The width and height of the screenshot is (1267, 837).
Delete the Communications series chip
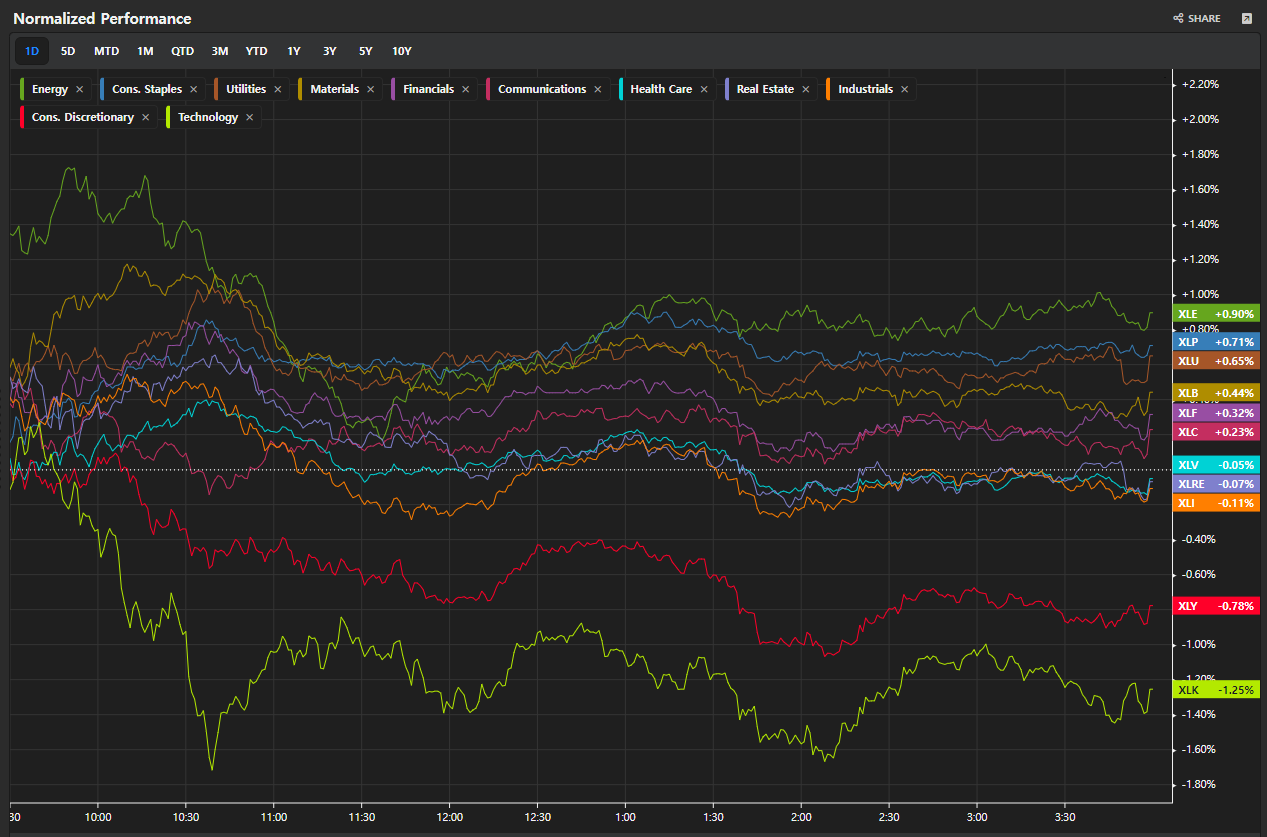point(598,89)
